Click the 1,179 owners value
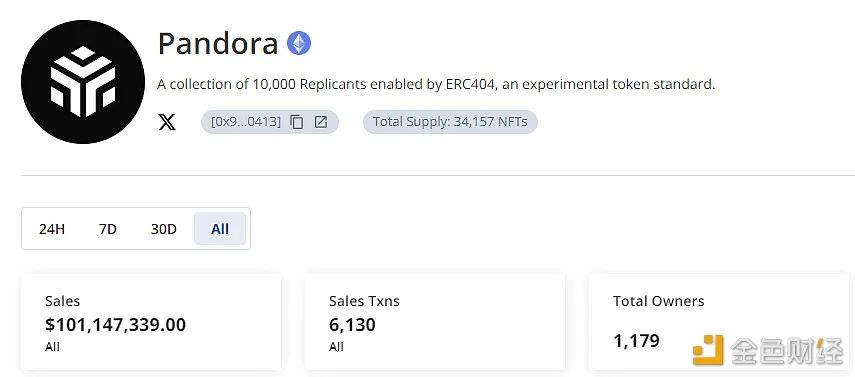 point(636,341)
